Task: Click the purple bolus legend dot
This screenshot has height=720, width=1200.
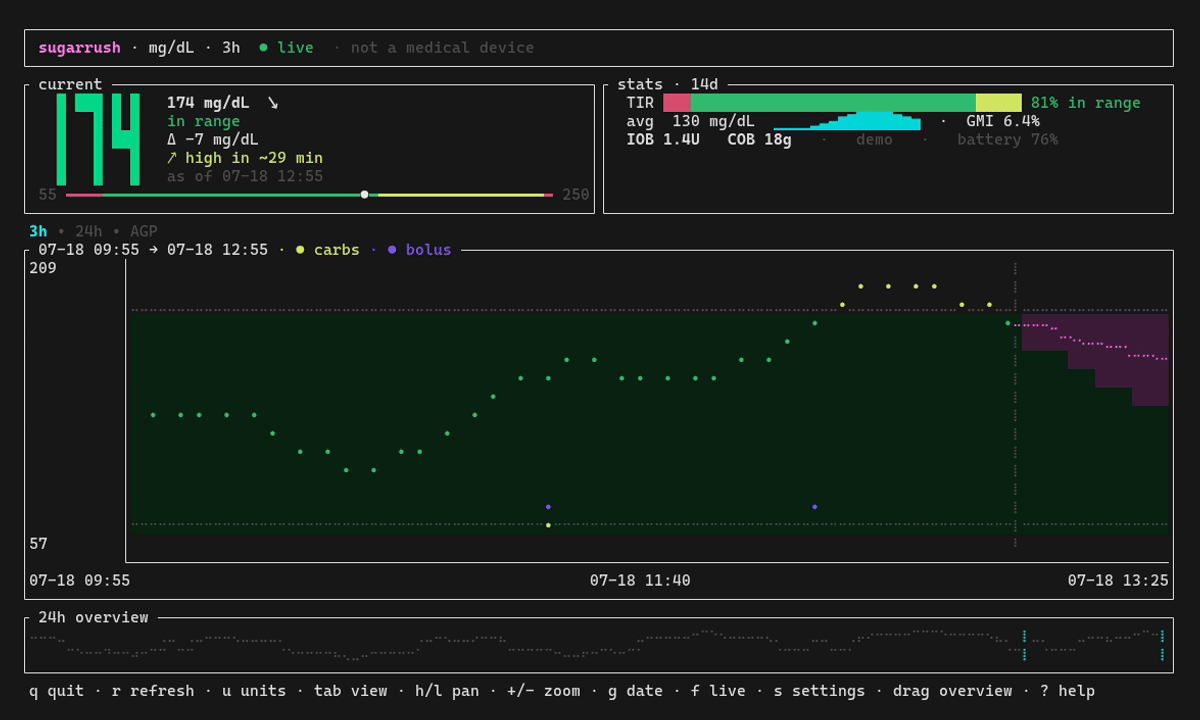Action: coord(392,250)
